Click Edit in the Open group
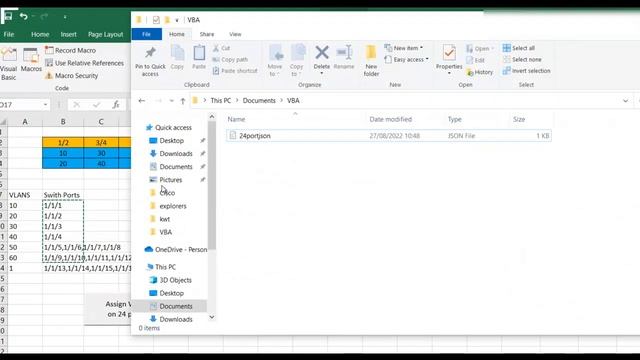The height and width of the screenshot is (360, 640). click(x=476, y=60)
